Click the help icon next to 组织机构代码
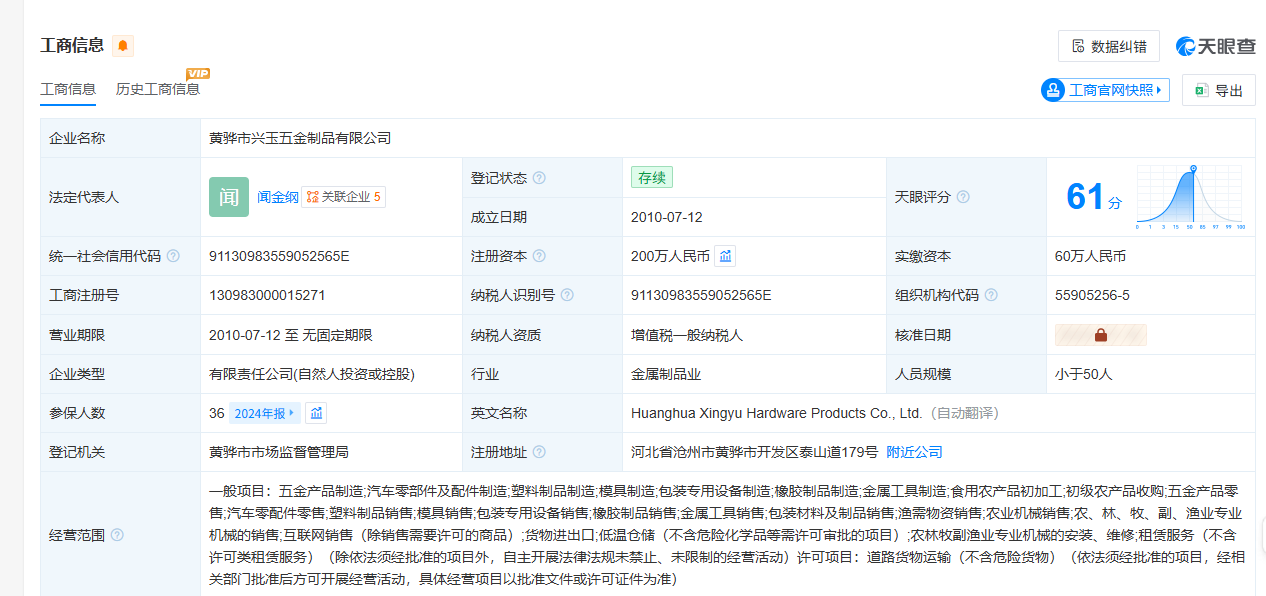The width and height of the screenshot is (1266, 596). point(991,296)
